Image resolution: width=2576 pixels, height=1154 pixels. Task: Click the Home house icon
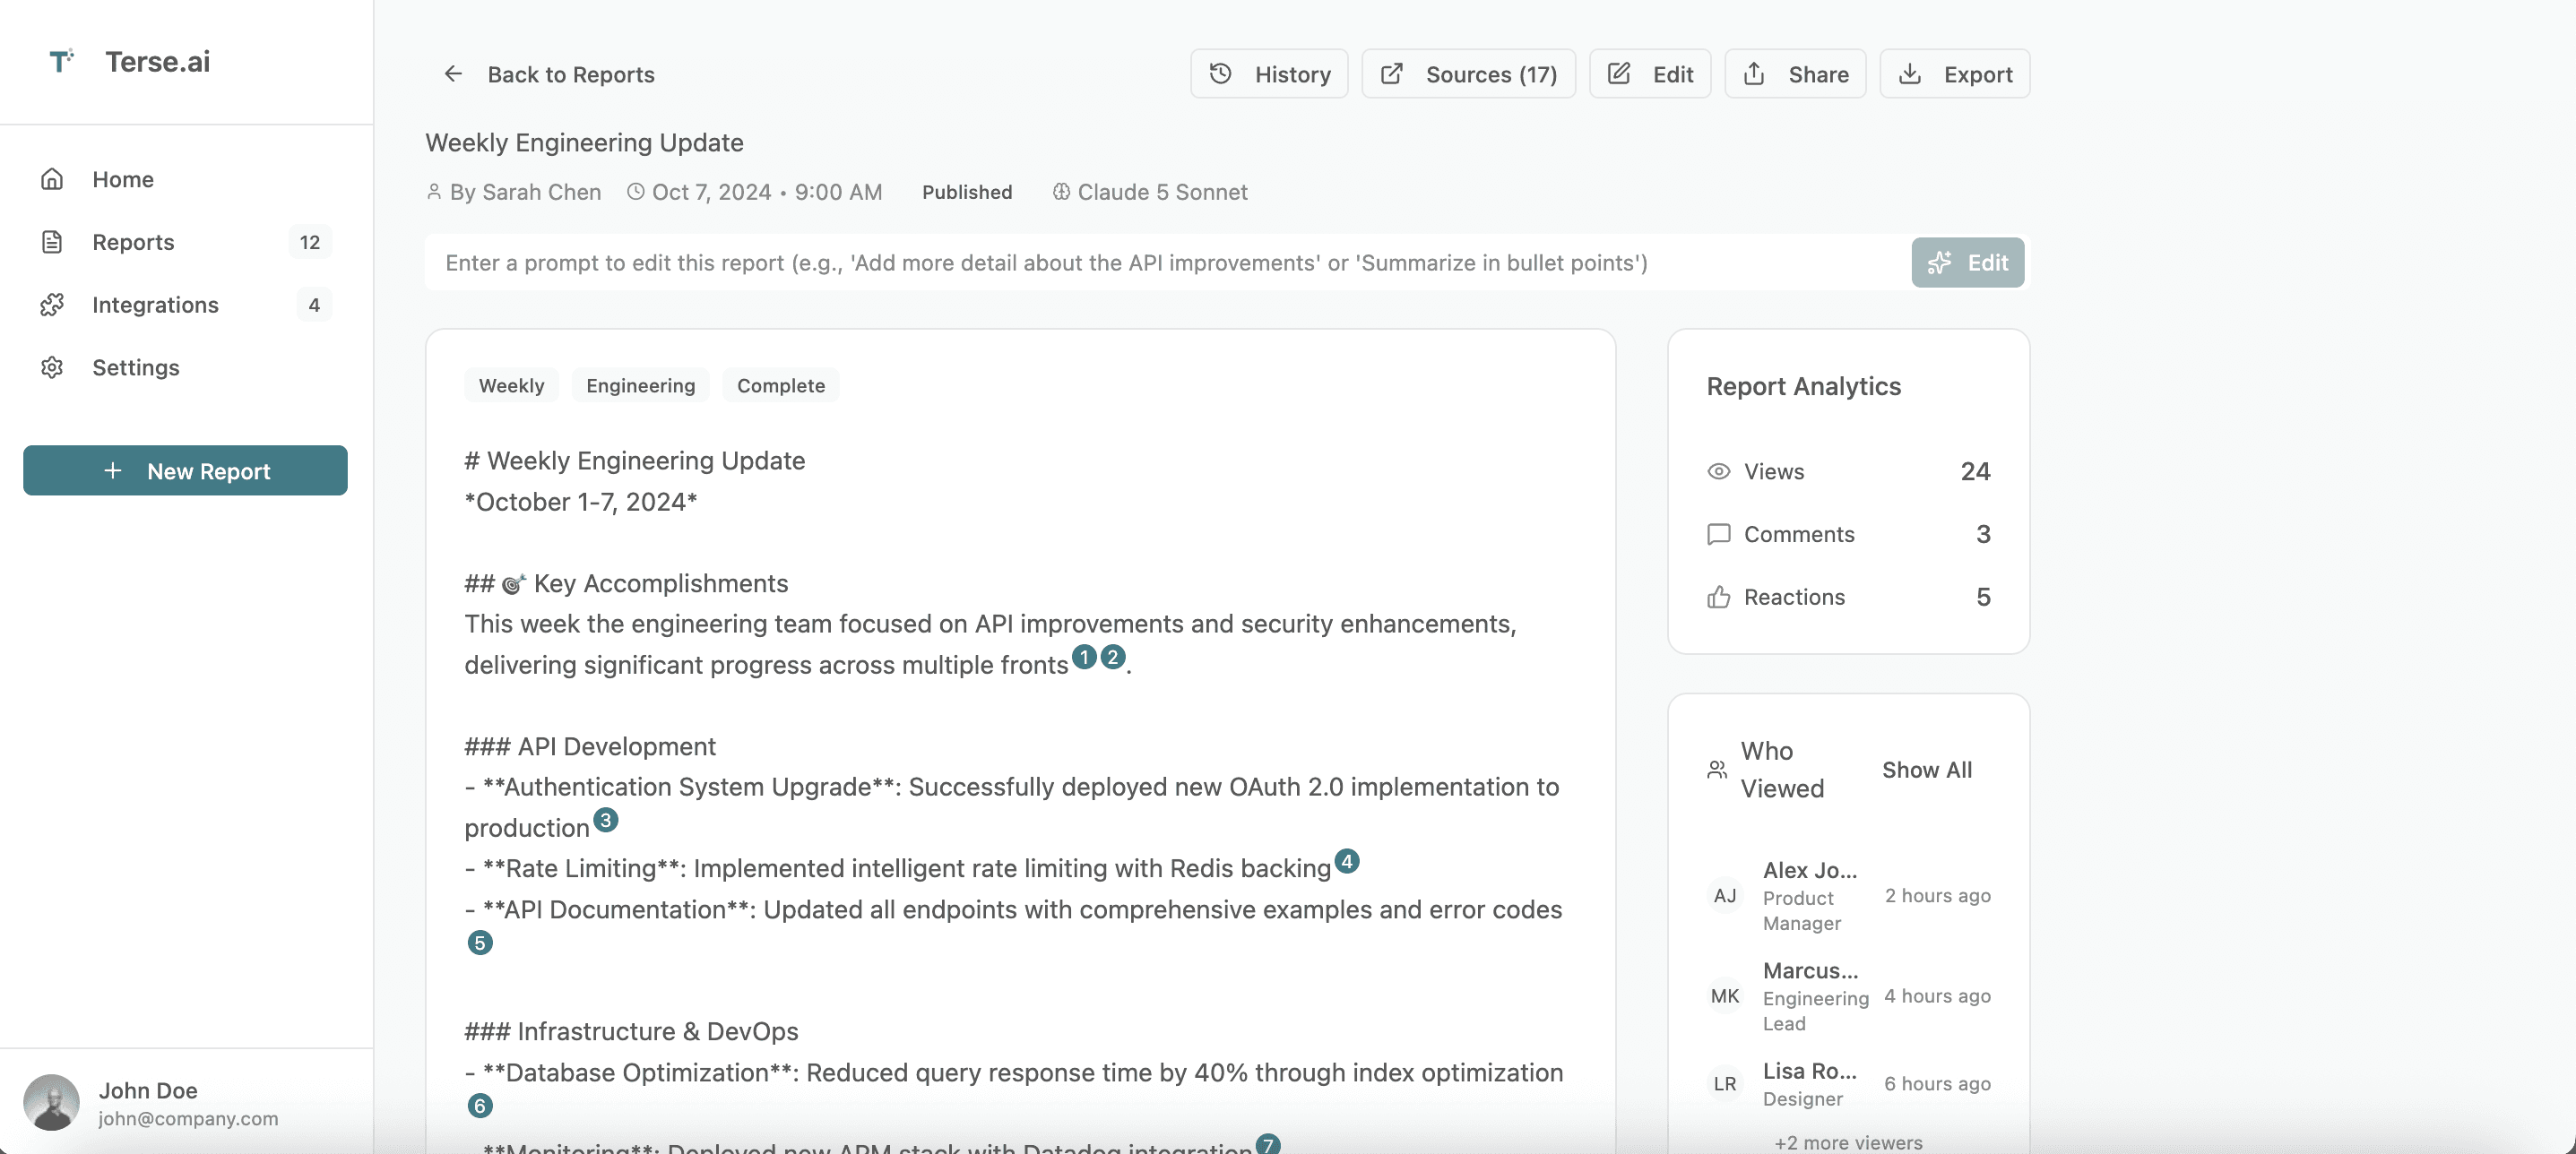(52, 179)
